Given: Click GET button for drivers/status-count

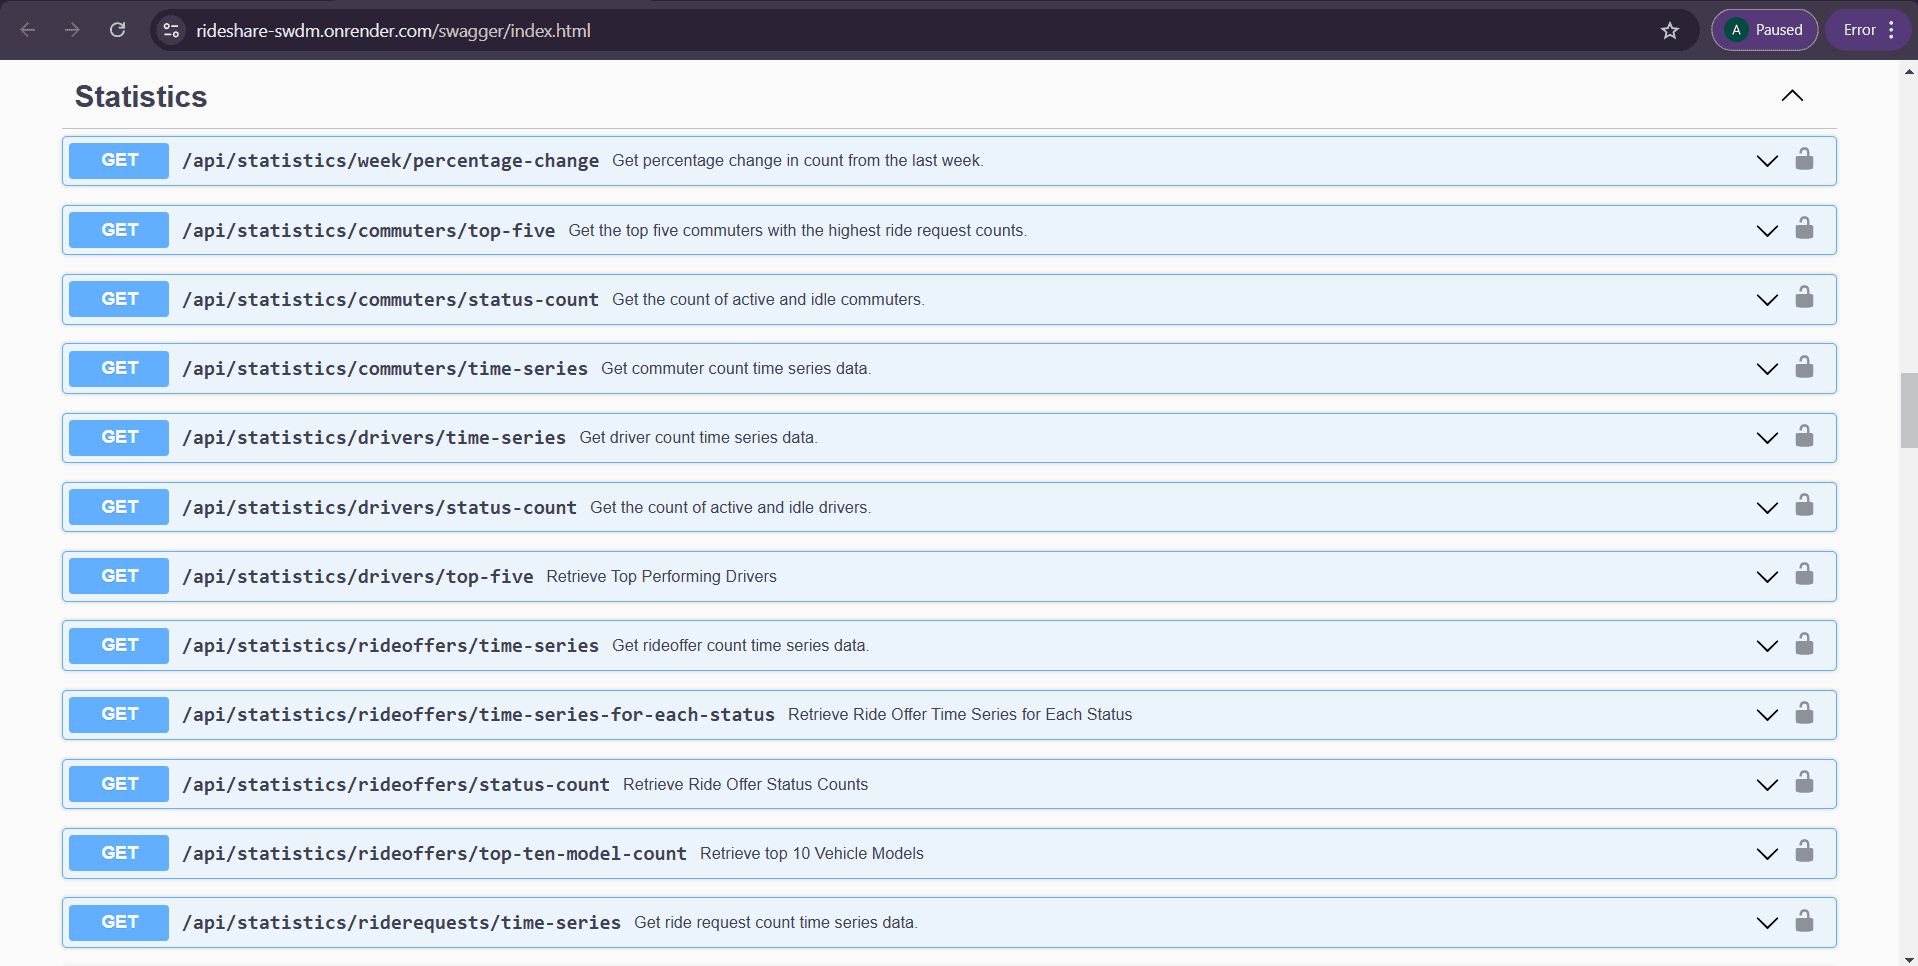Looking at the screenshot, I should coord(119,507).
